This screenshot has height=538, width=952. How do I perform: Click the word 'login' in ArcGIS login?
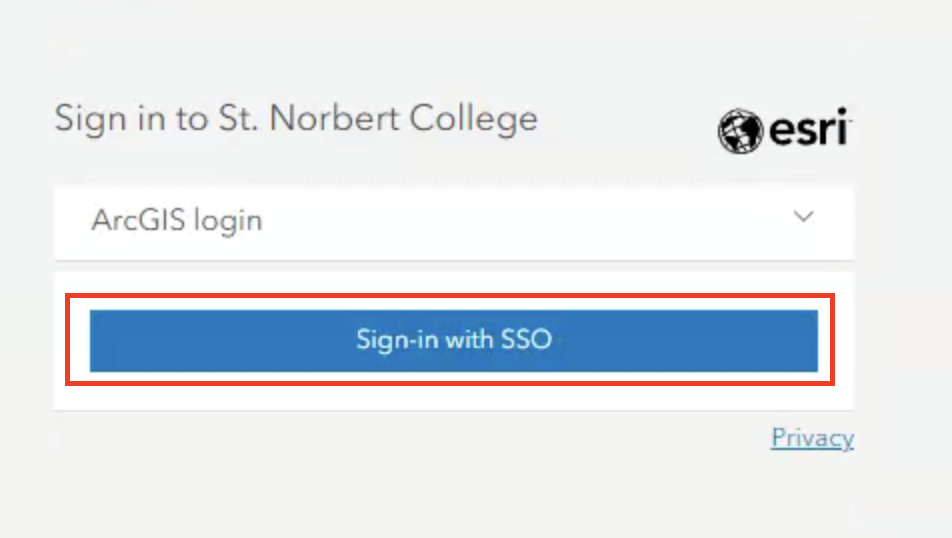228,221
